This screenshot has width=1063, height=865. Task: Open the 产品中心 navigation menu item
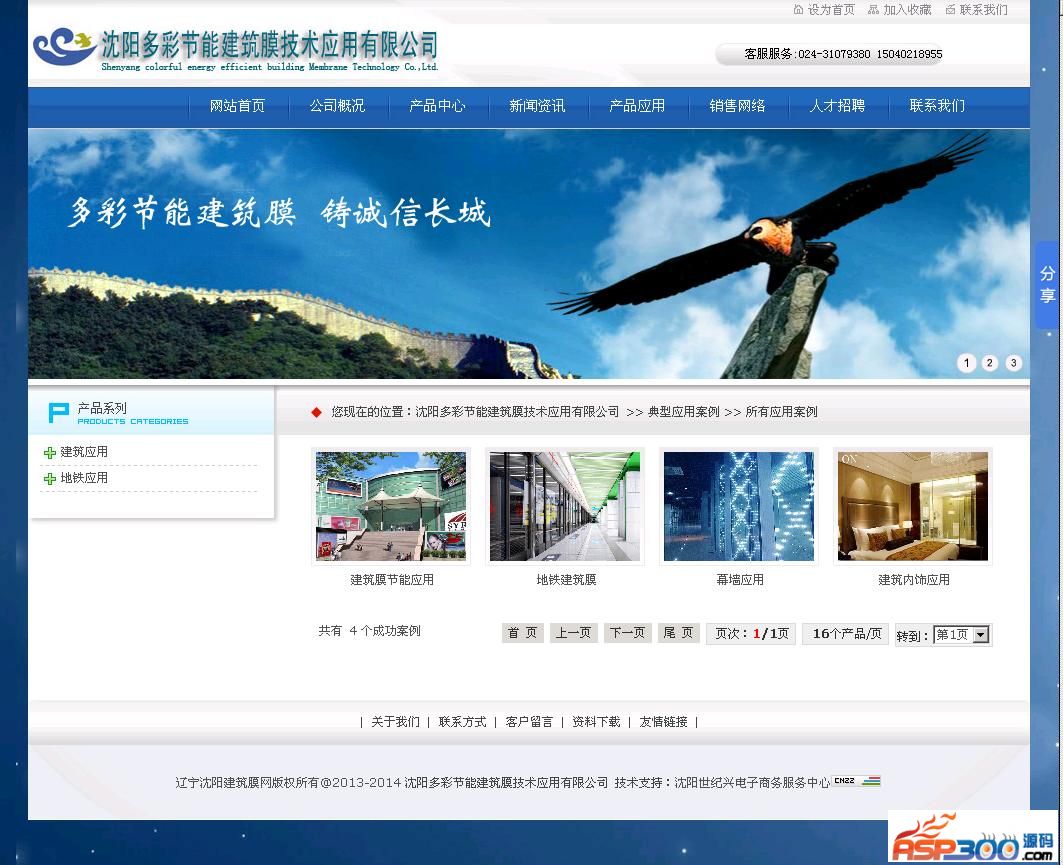(x=437, y=106)
